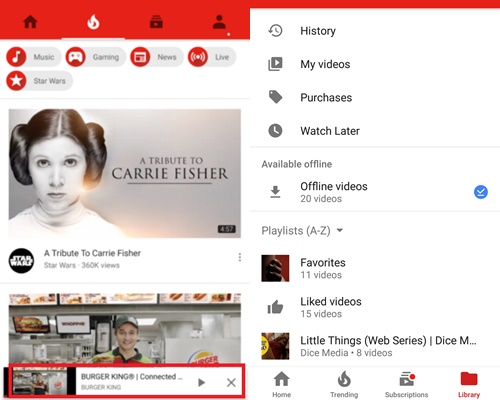Close the Burger King miniplayer
Viewport: 500px width, 400px height.
(x=231, y=382)
